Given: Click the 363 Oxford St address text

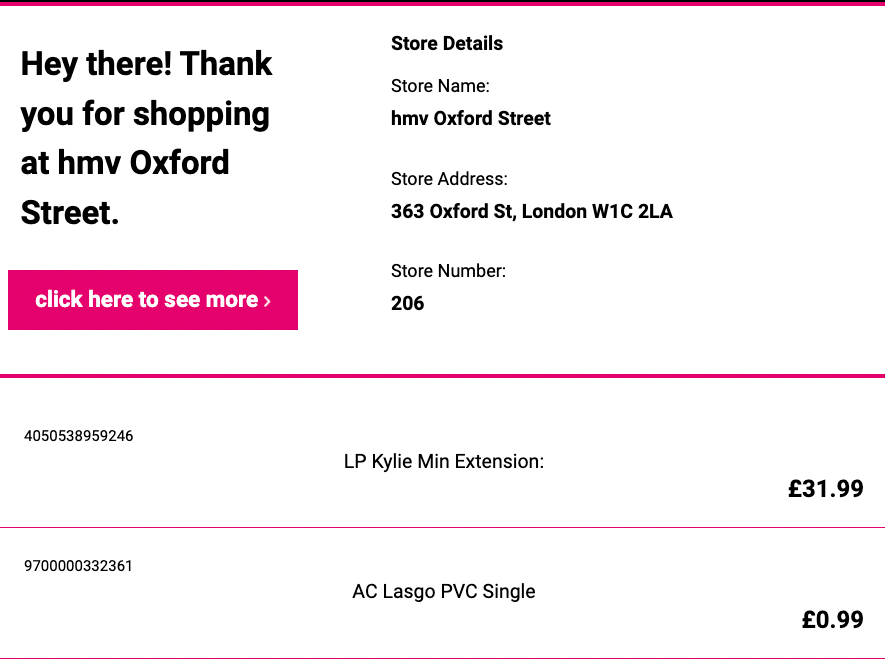Looking at the screenshot, I should point(532,211).
